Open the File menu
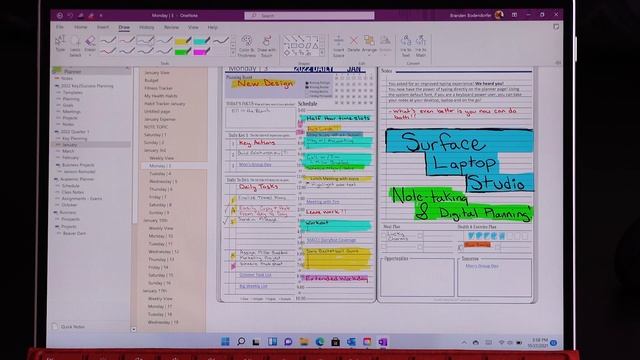Viewport: 640px width, 360px height. click(60, 27)
